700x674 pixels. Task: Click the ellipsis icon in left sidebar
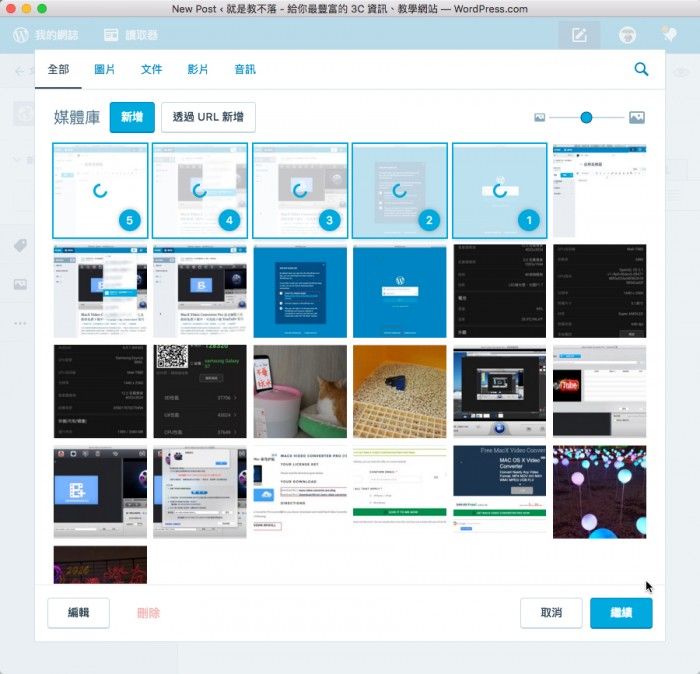(20, 323)
